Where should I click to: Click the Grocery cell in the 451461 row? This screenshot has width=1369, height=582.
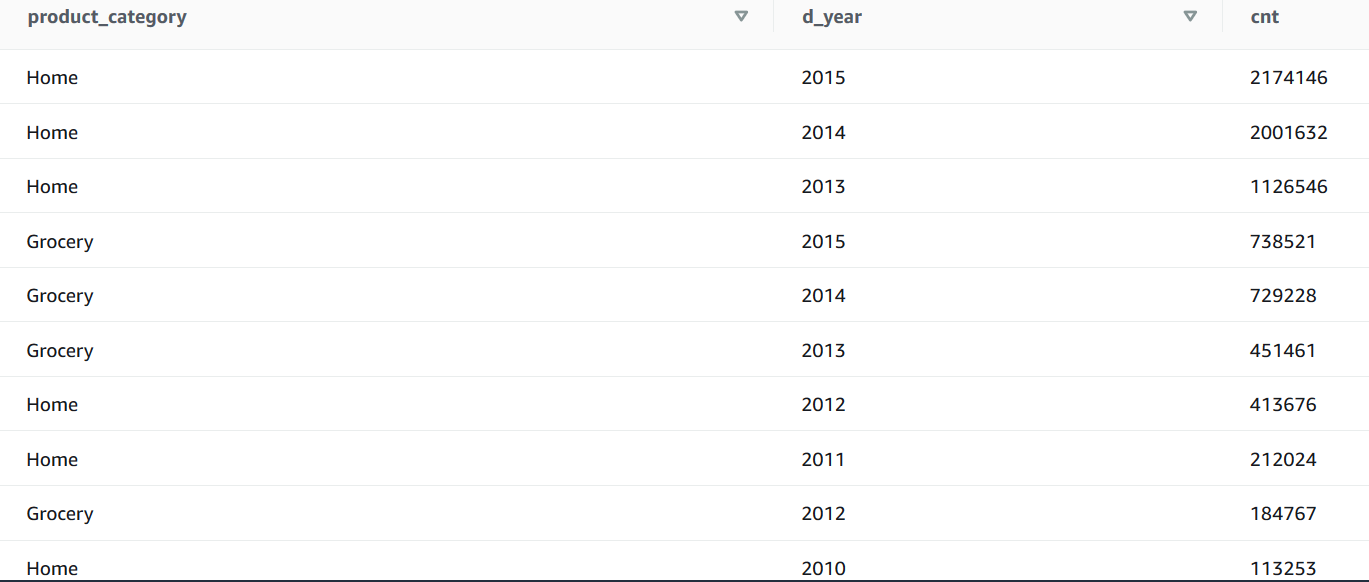tap(60, 351)
